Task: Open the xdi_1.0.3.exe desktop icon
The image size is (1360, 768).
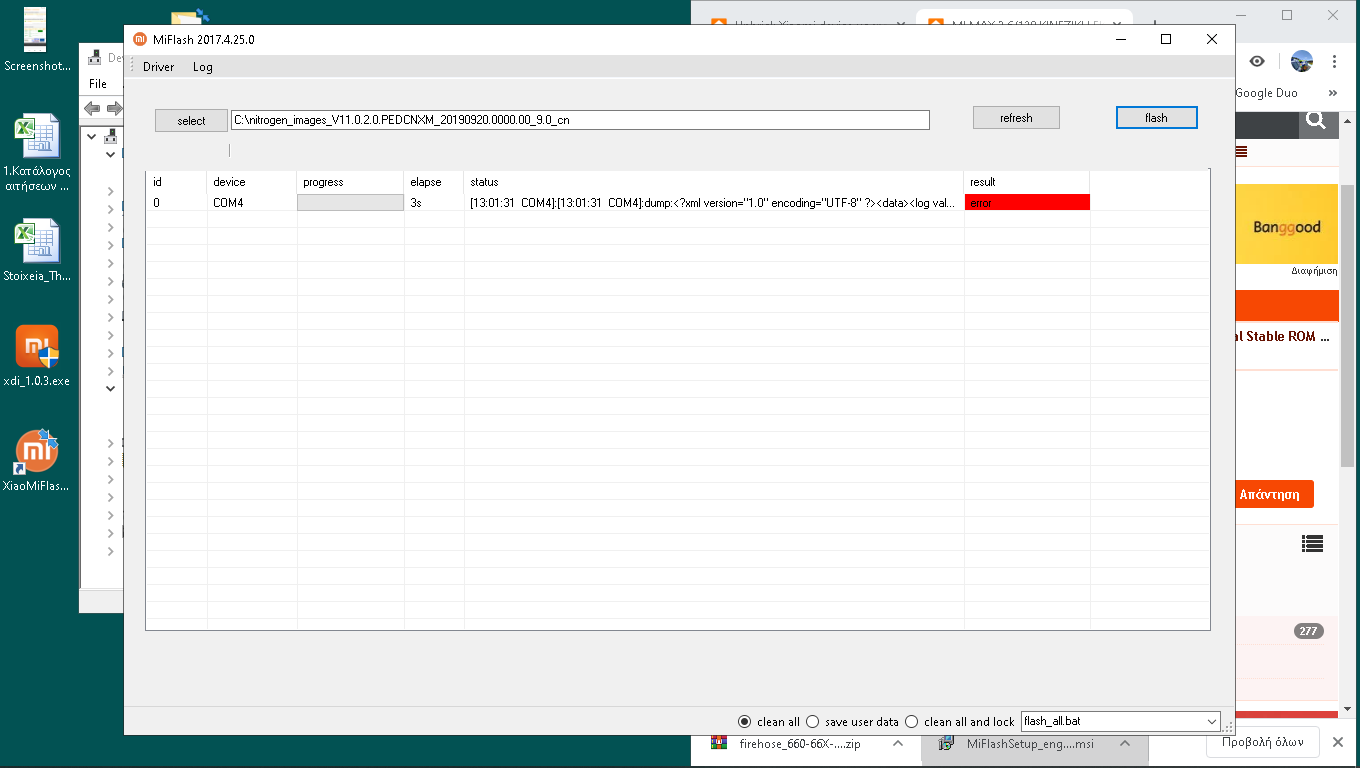Action: 37,349
